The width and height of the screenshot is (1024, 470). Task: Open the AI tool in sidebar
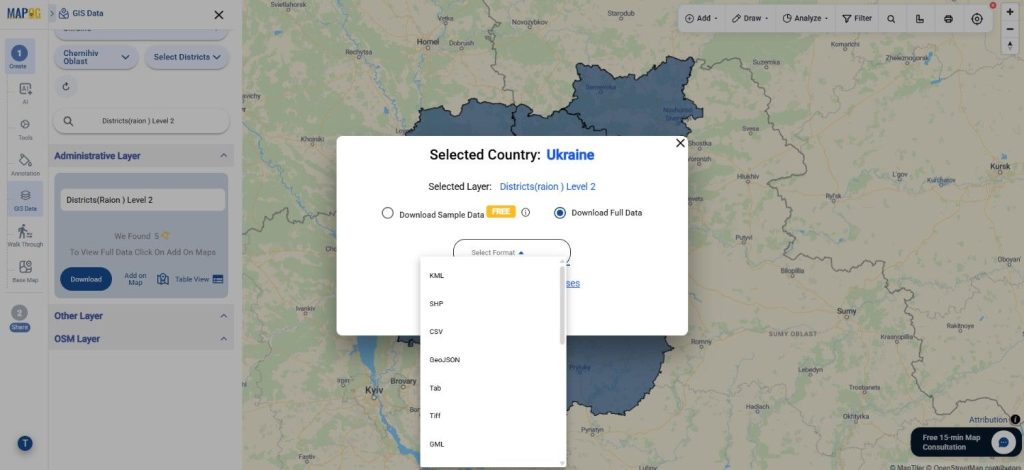coord(25,93)
